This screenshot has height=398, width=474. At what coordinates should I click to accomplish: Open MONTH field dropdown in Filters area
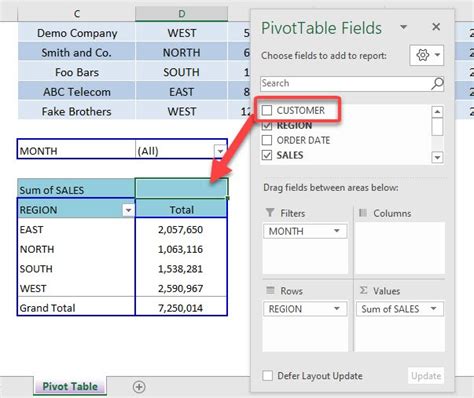337,231
